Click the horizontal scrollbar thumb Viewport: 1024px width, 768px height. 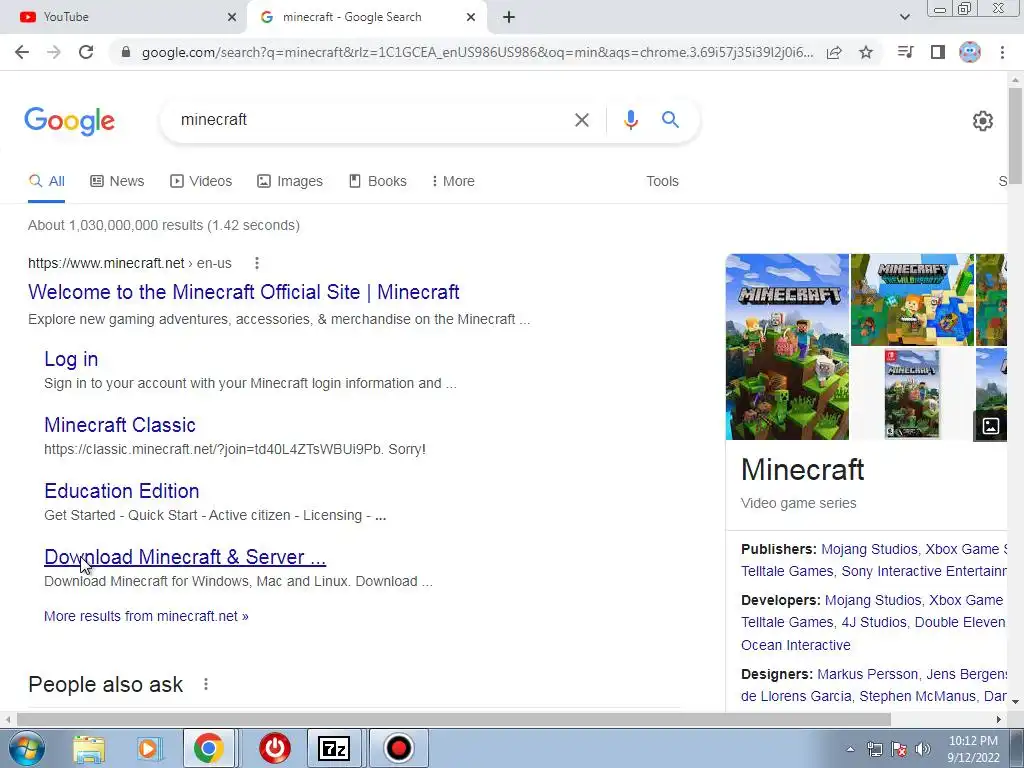click(x=453, y=720)
